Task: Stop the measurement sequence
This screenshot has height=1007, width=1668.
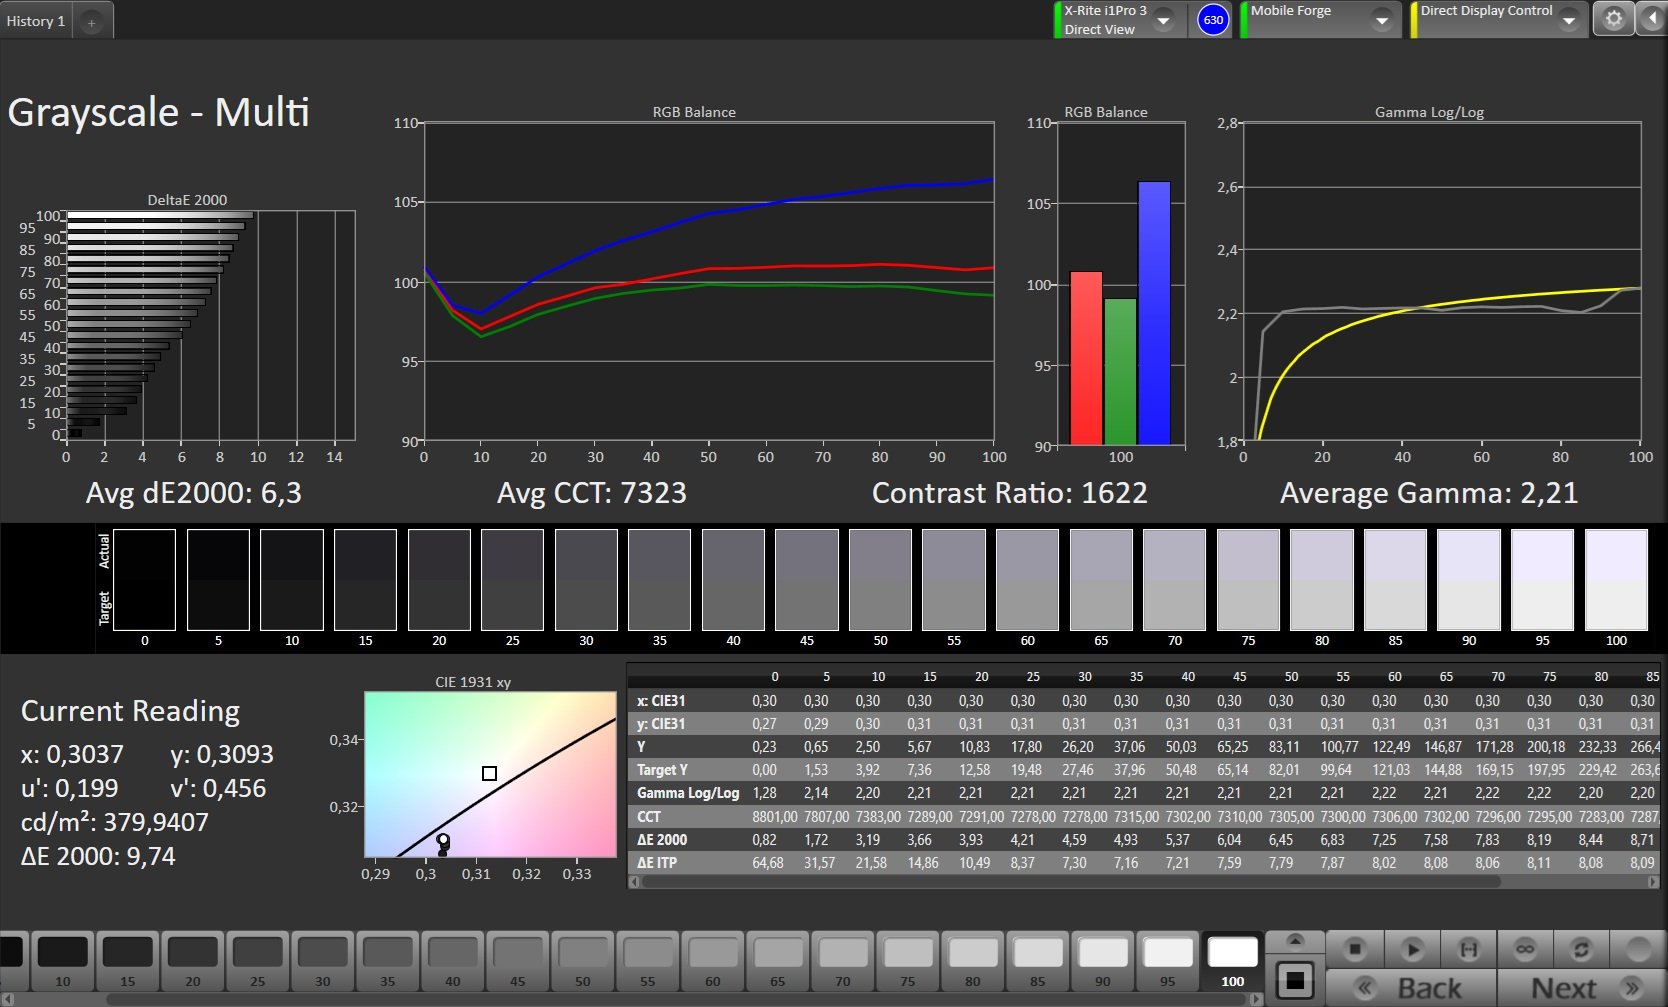Action: (x=1355, y=948)
